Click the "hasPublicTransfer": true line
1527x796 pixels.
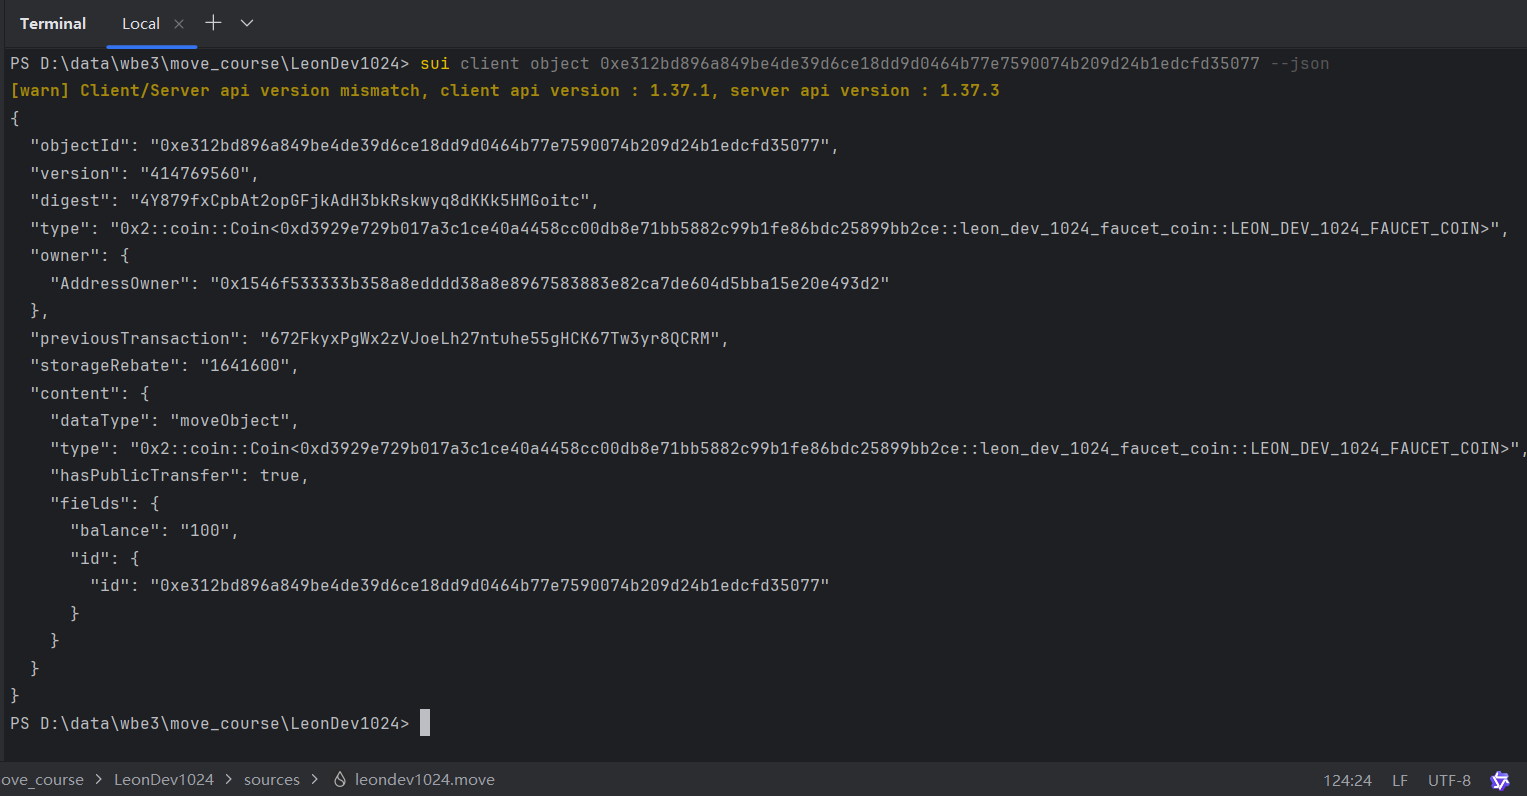tap(179, 476)
